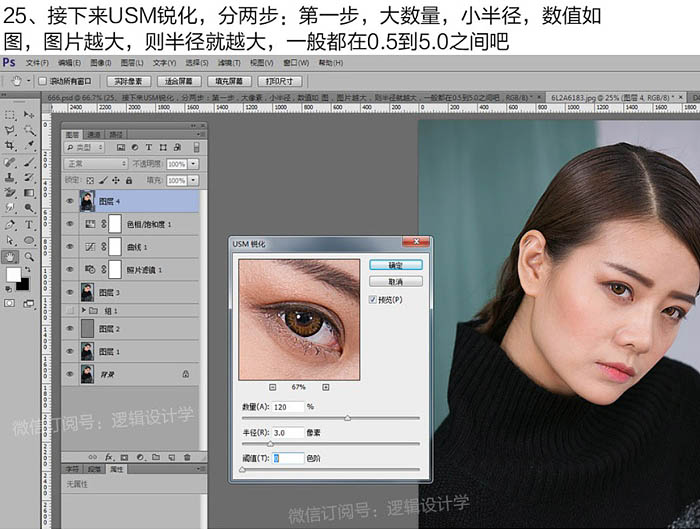Click the 数量 amount slider handle

click(x=347, y=418)
